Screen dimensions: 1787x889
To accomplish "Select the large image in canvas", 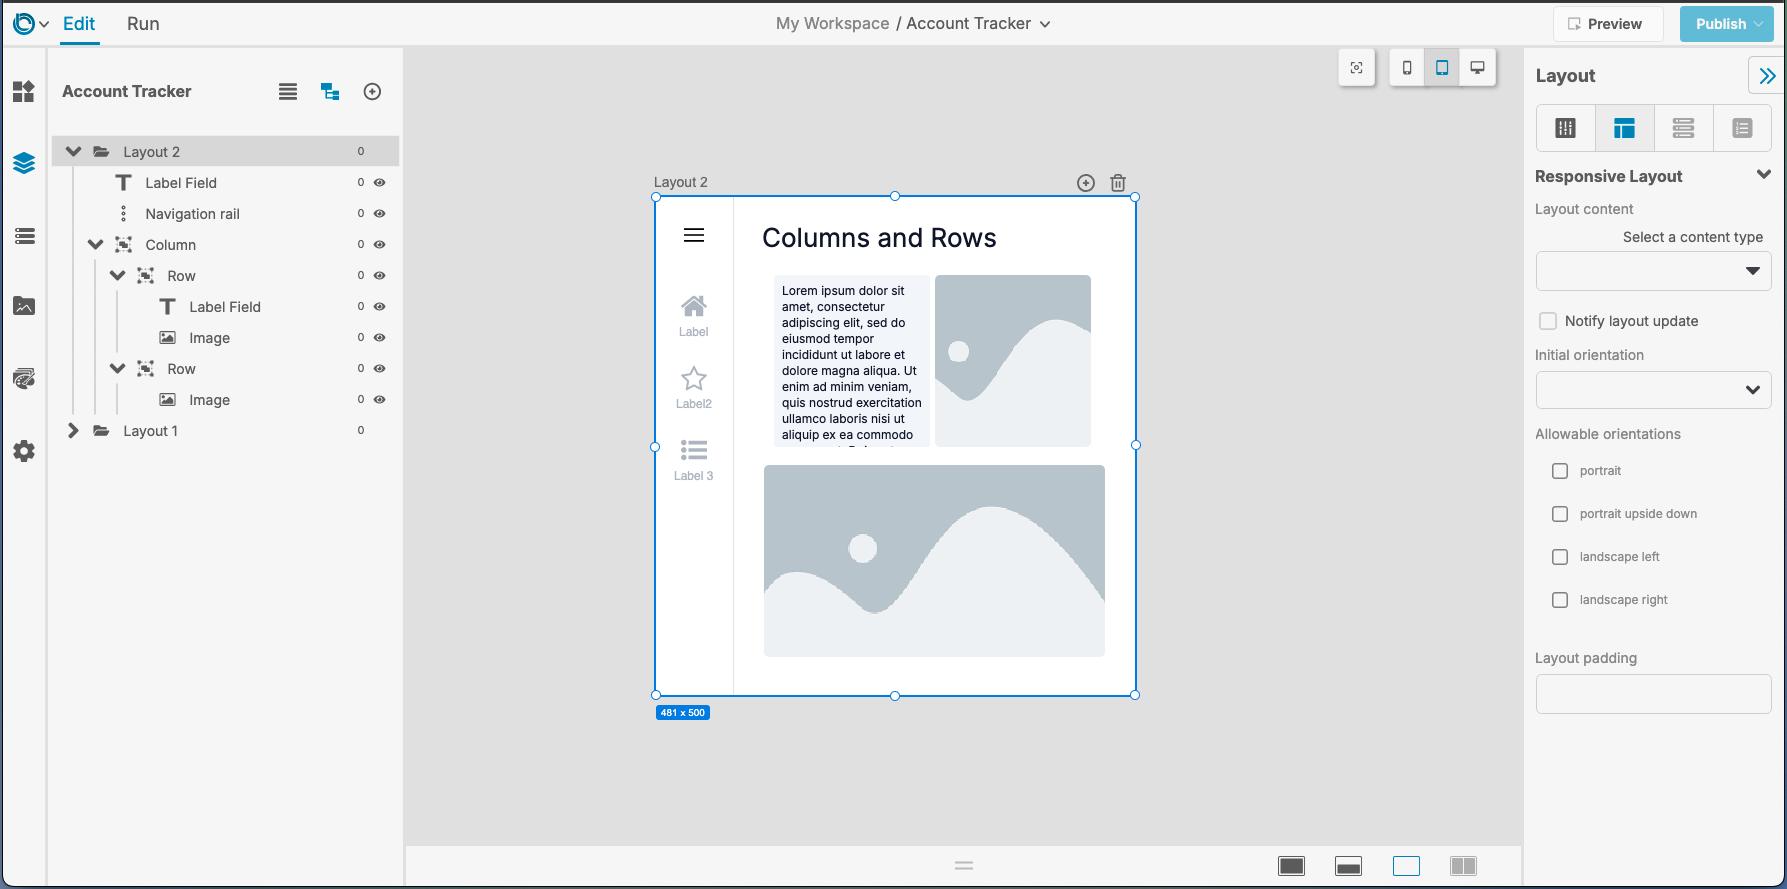I will [934, 561].
